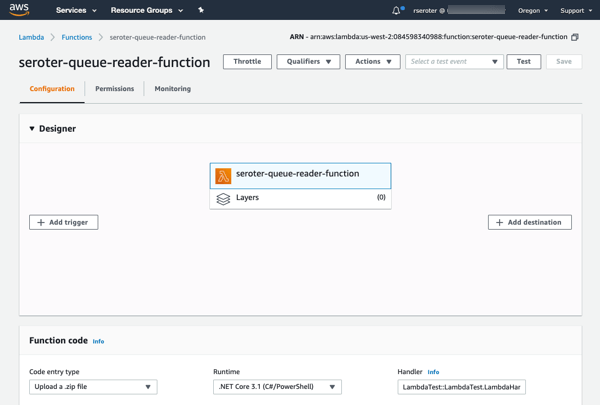
Task: Copy the function ARN with copy icon
Action: click(x=575, y=37)
